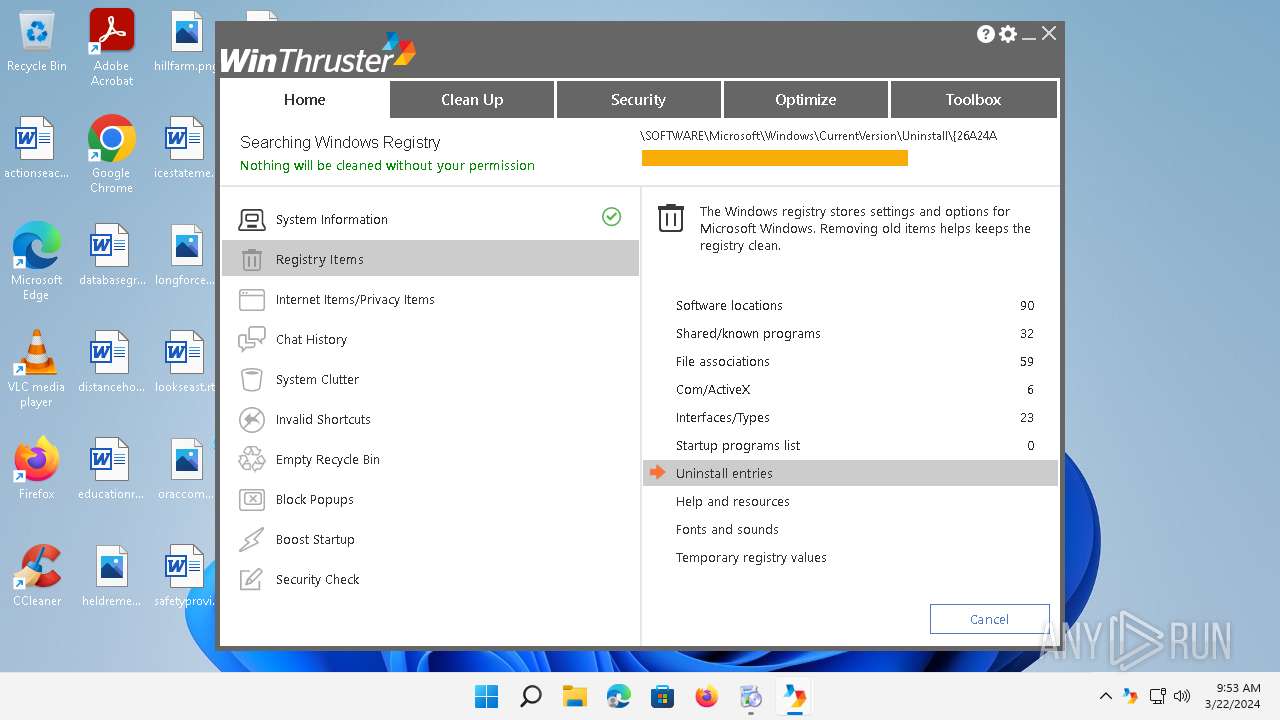Select the "Help and resources" row
Screen dimensions: 1280x720
pos(850,502)
